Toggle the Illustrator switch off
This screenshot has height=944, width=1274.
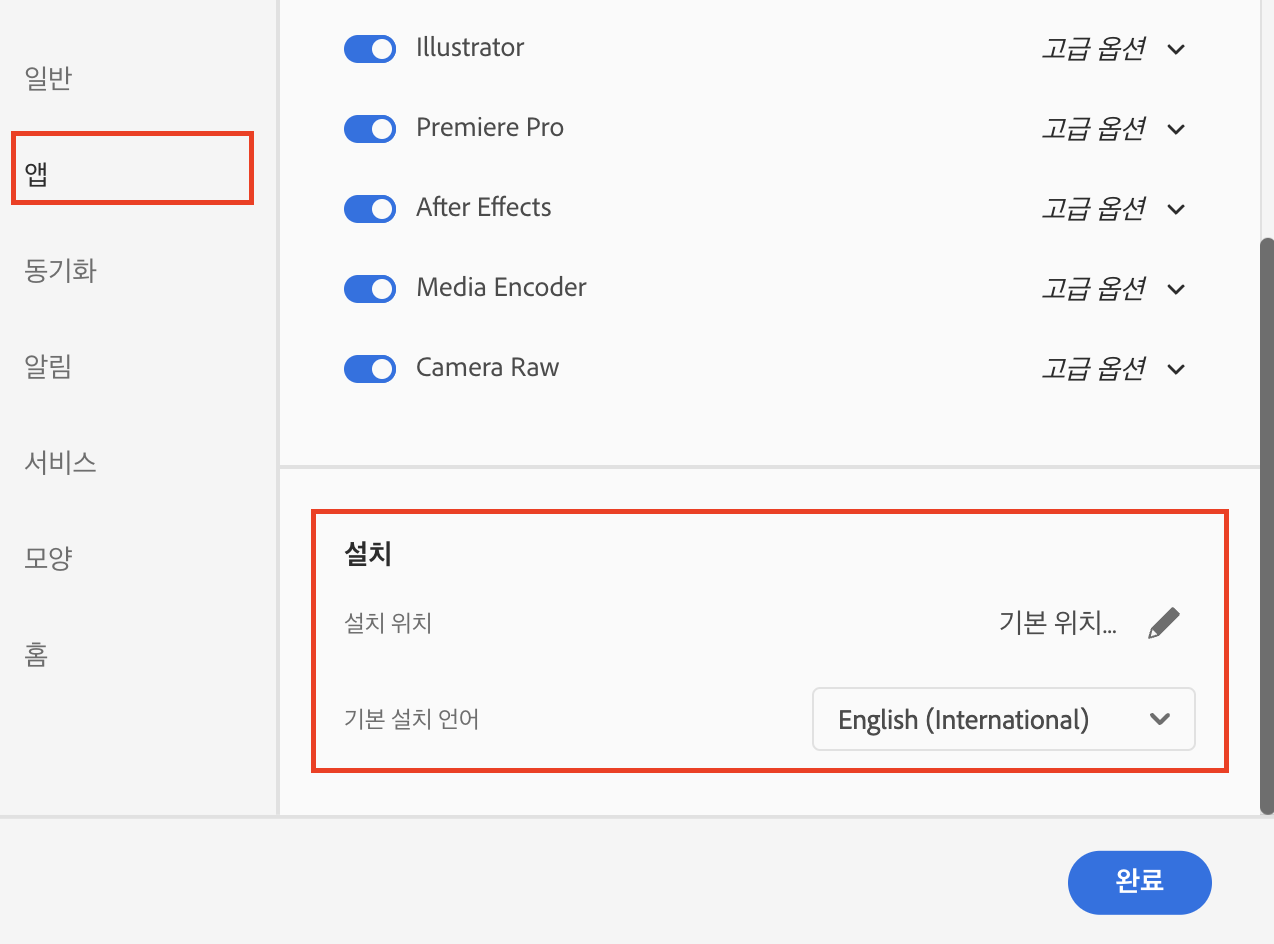(x=370, y=49)
